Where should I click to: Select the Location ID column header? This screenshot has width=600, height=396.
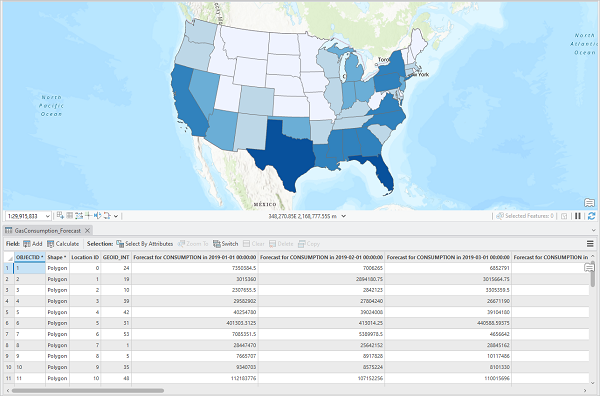85,257
